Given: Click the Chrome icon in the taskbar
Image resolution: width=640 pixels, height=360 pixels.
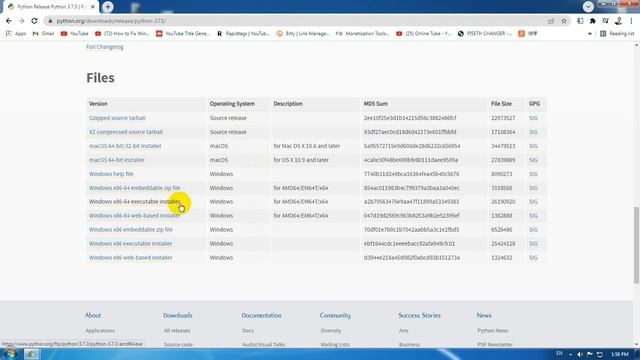Looking at the screenshot, I should click(31, 354).
